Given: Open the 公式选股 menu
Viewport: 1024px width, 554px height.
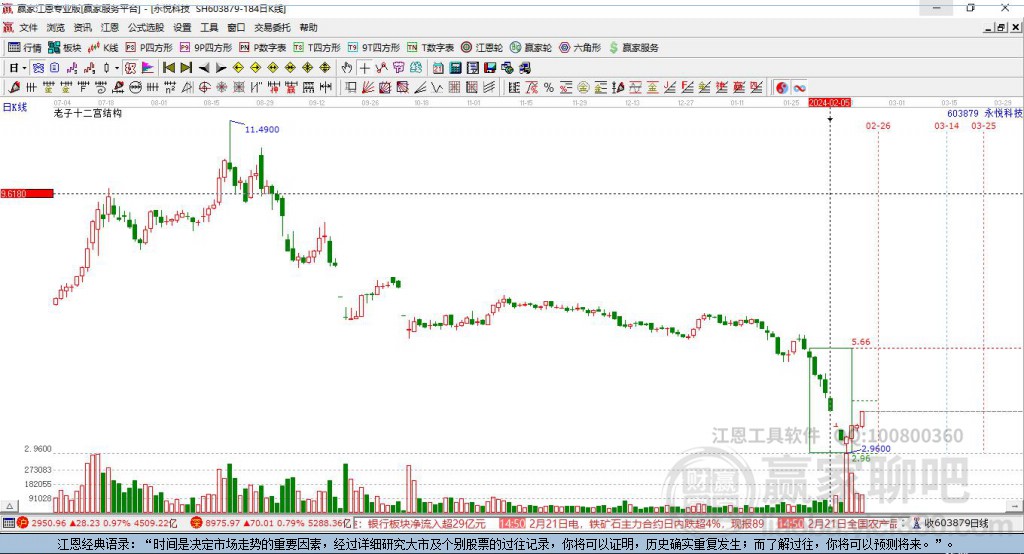Looking at the screenshot, I should click(x=146, y=27).
